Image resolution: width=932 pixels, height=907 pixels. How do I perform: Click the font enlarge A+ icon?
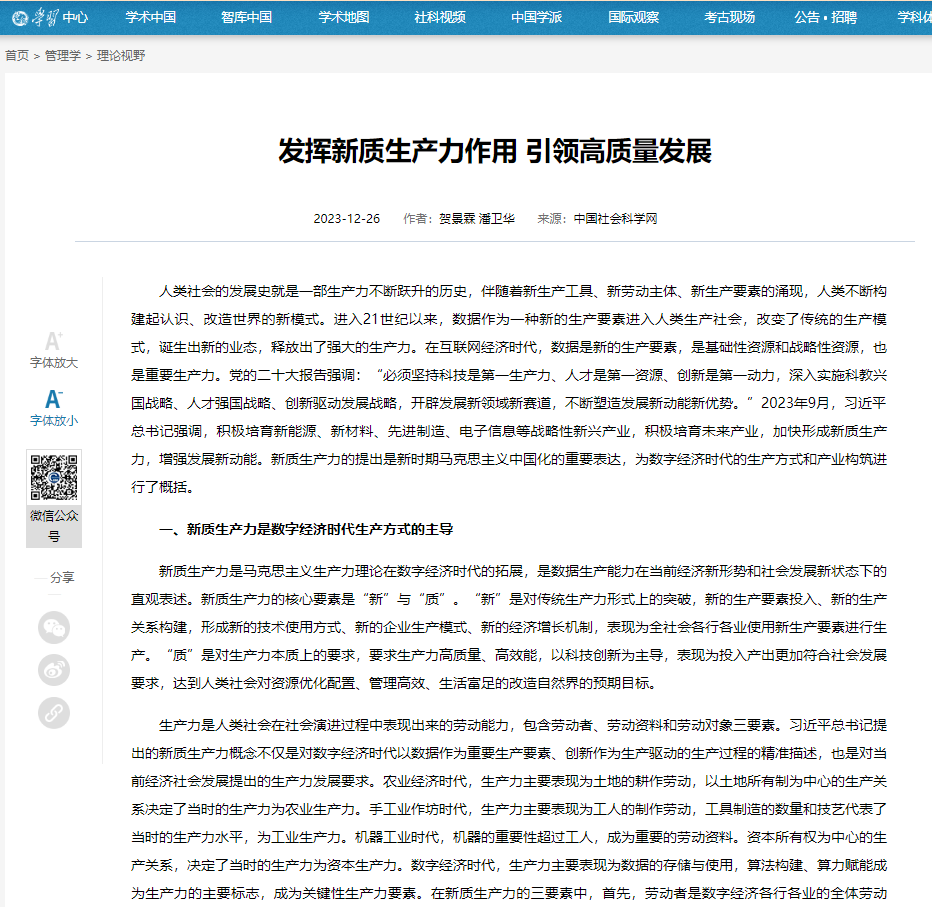[54, 341]
